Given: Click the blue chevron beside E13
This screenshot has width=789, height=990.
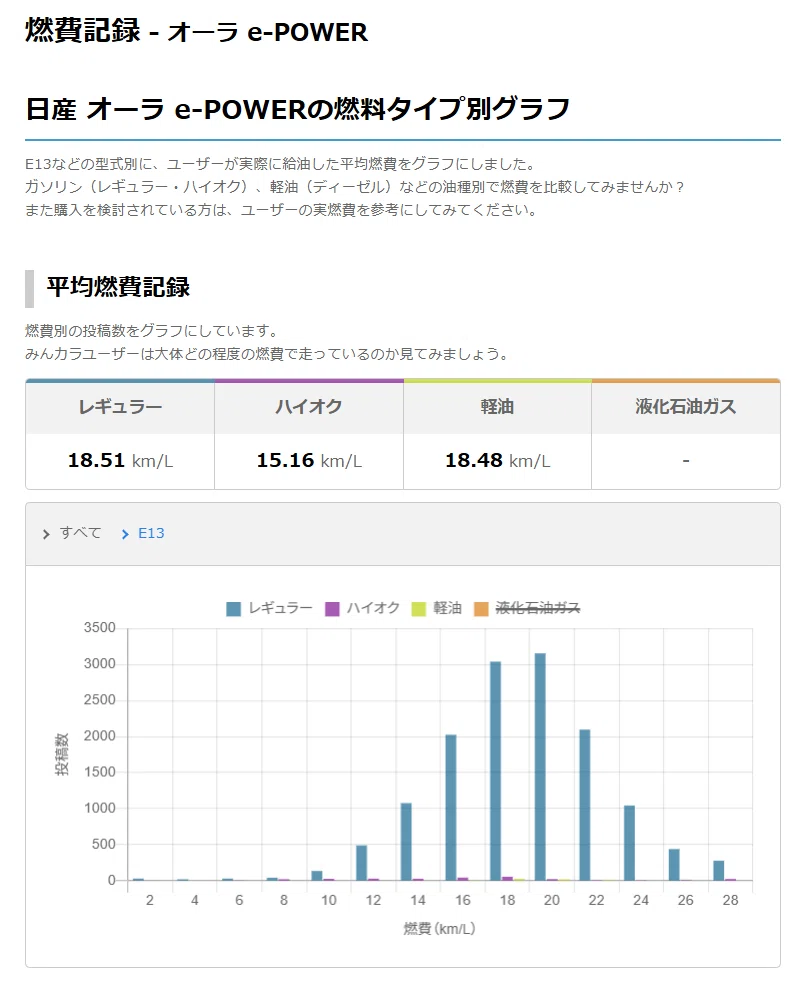Looking at the screenshot, I should [125, 535].
